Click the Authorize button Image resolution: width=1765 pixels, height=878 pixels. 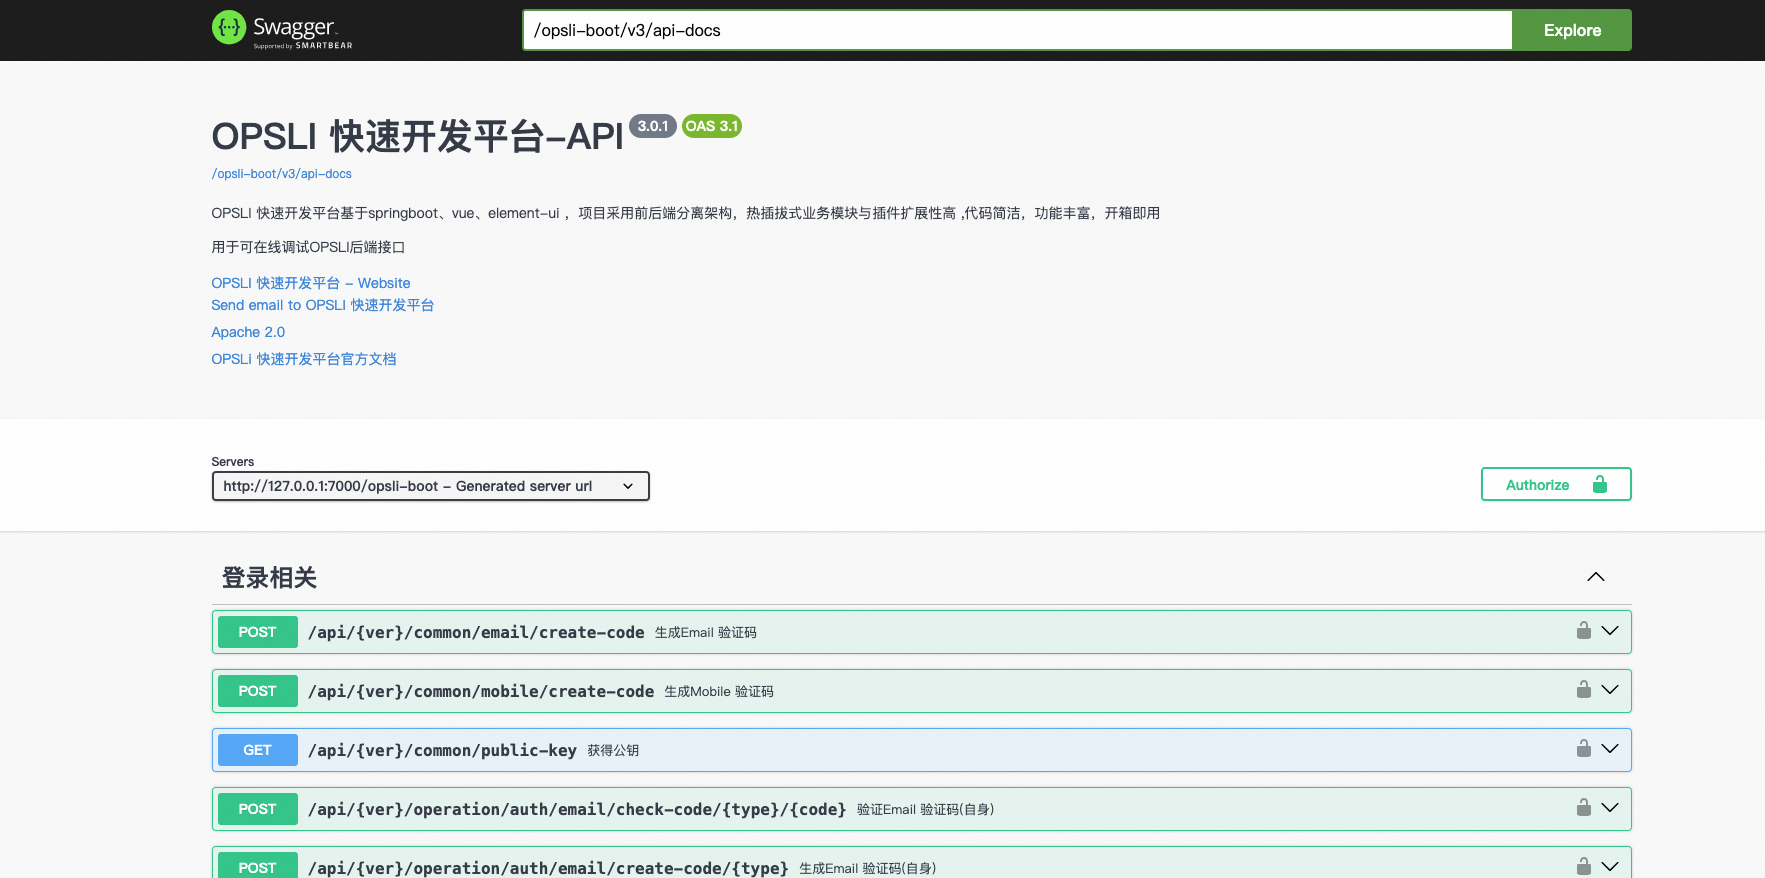[x=1556, y=484]
